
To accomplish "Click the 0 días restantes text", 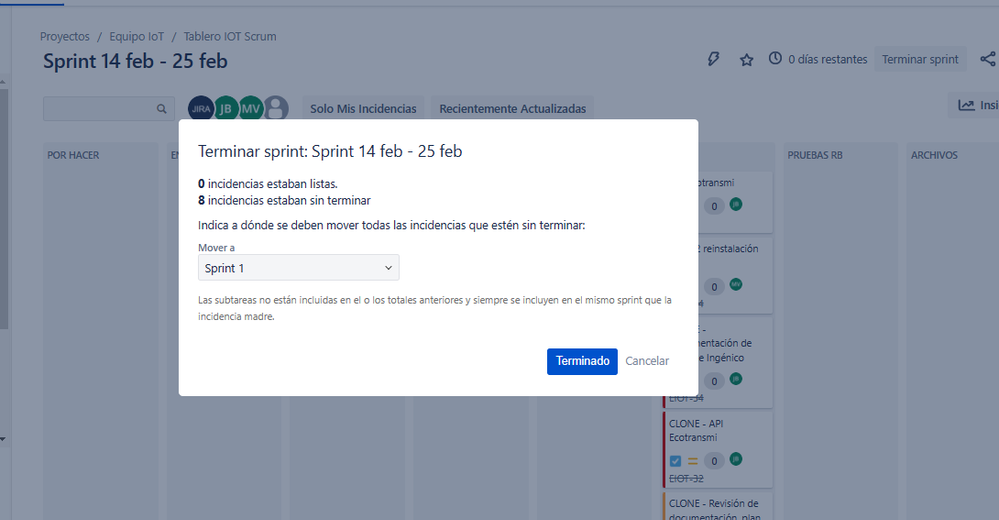I will [828, 59].
